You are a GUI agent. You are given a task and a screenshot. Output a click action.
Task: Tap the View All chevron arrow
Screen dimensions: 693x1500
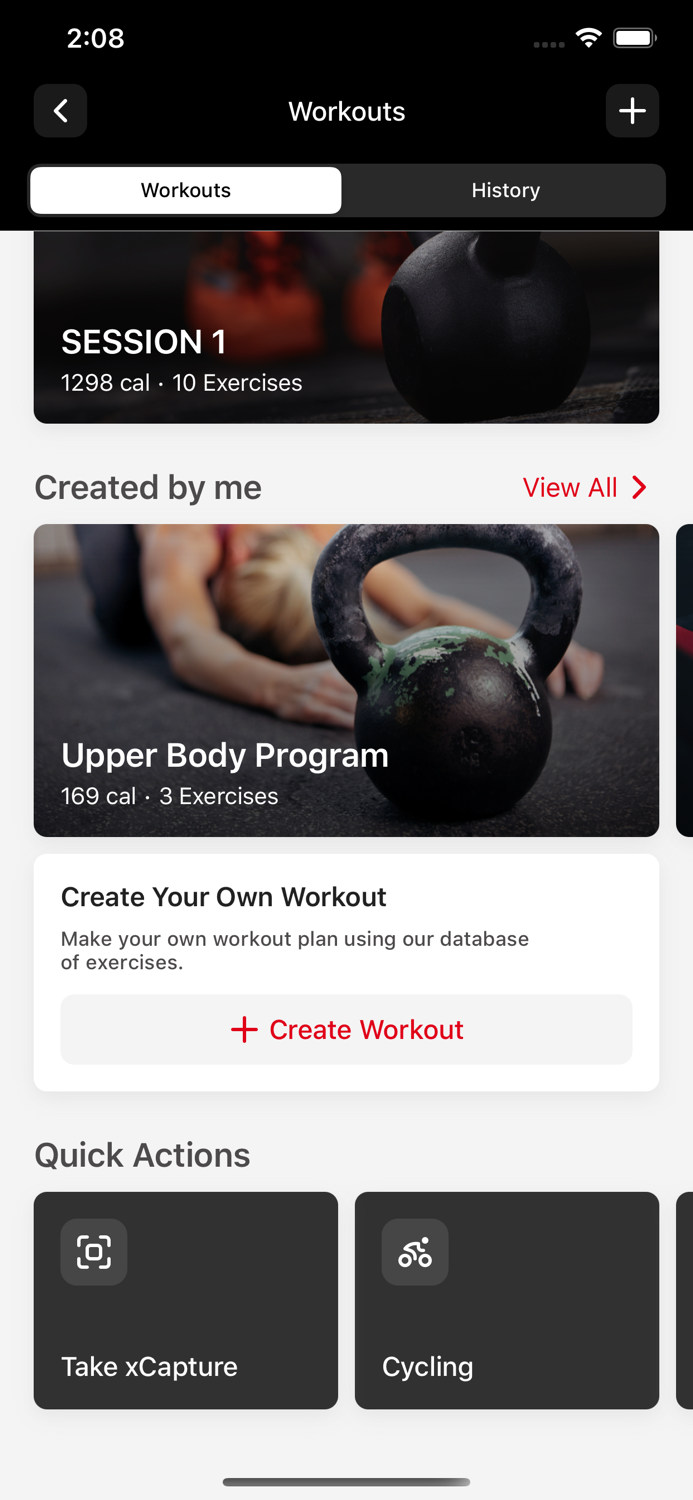[x=640, y=487]
